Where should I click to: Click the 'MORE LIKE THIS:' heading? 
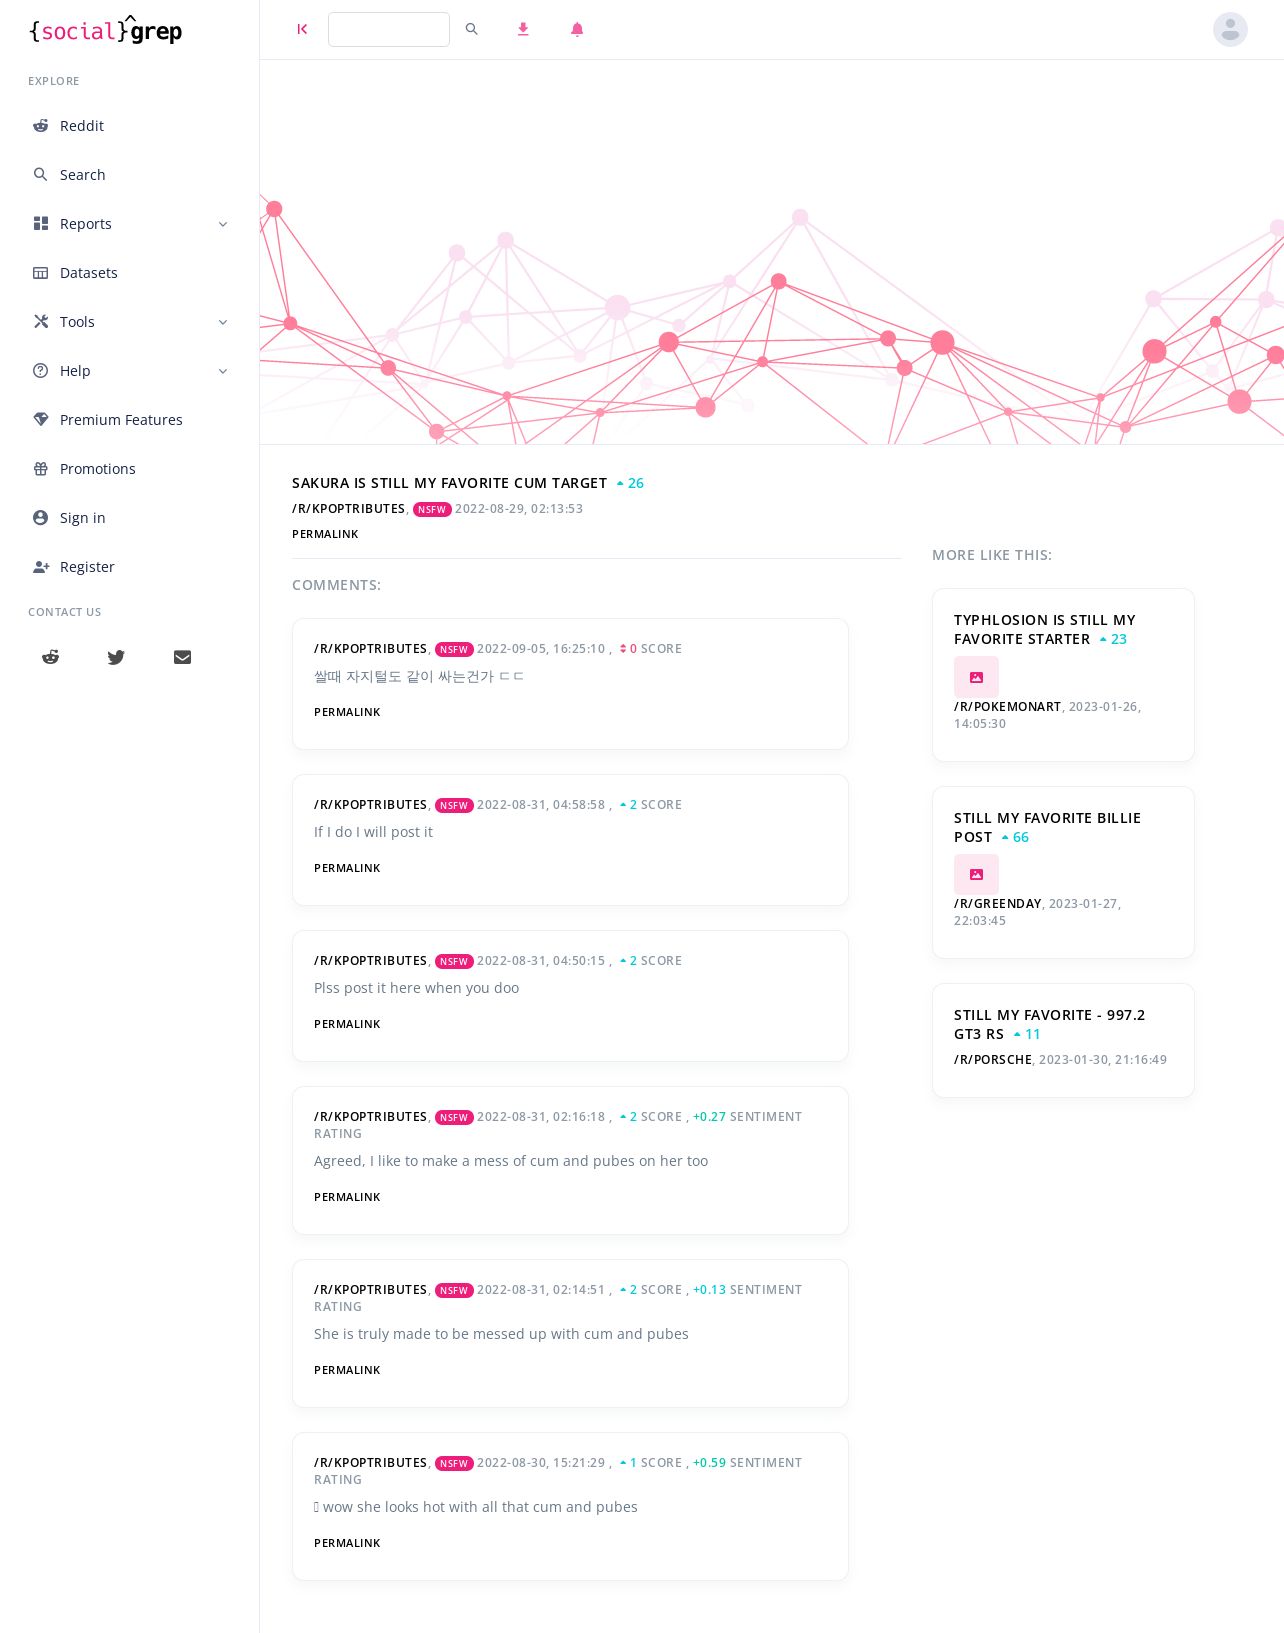992,555
